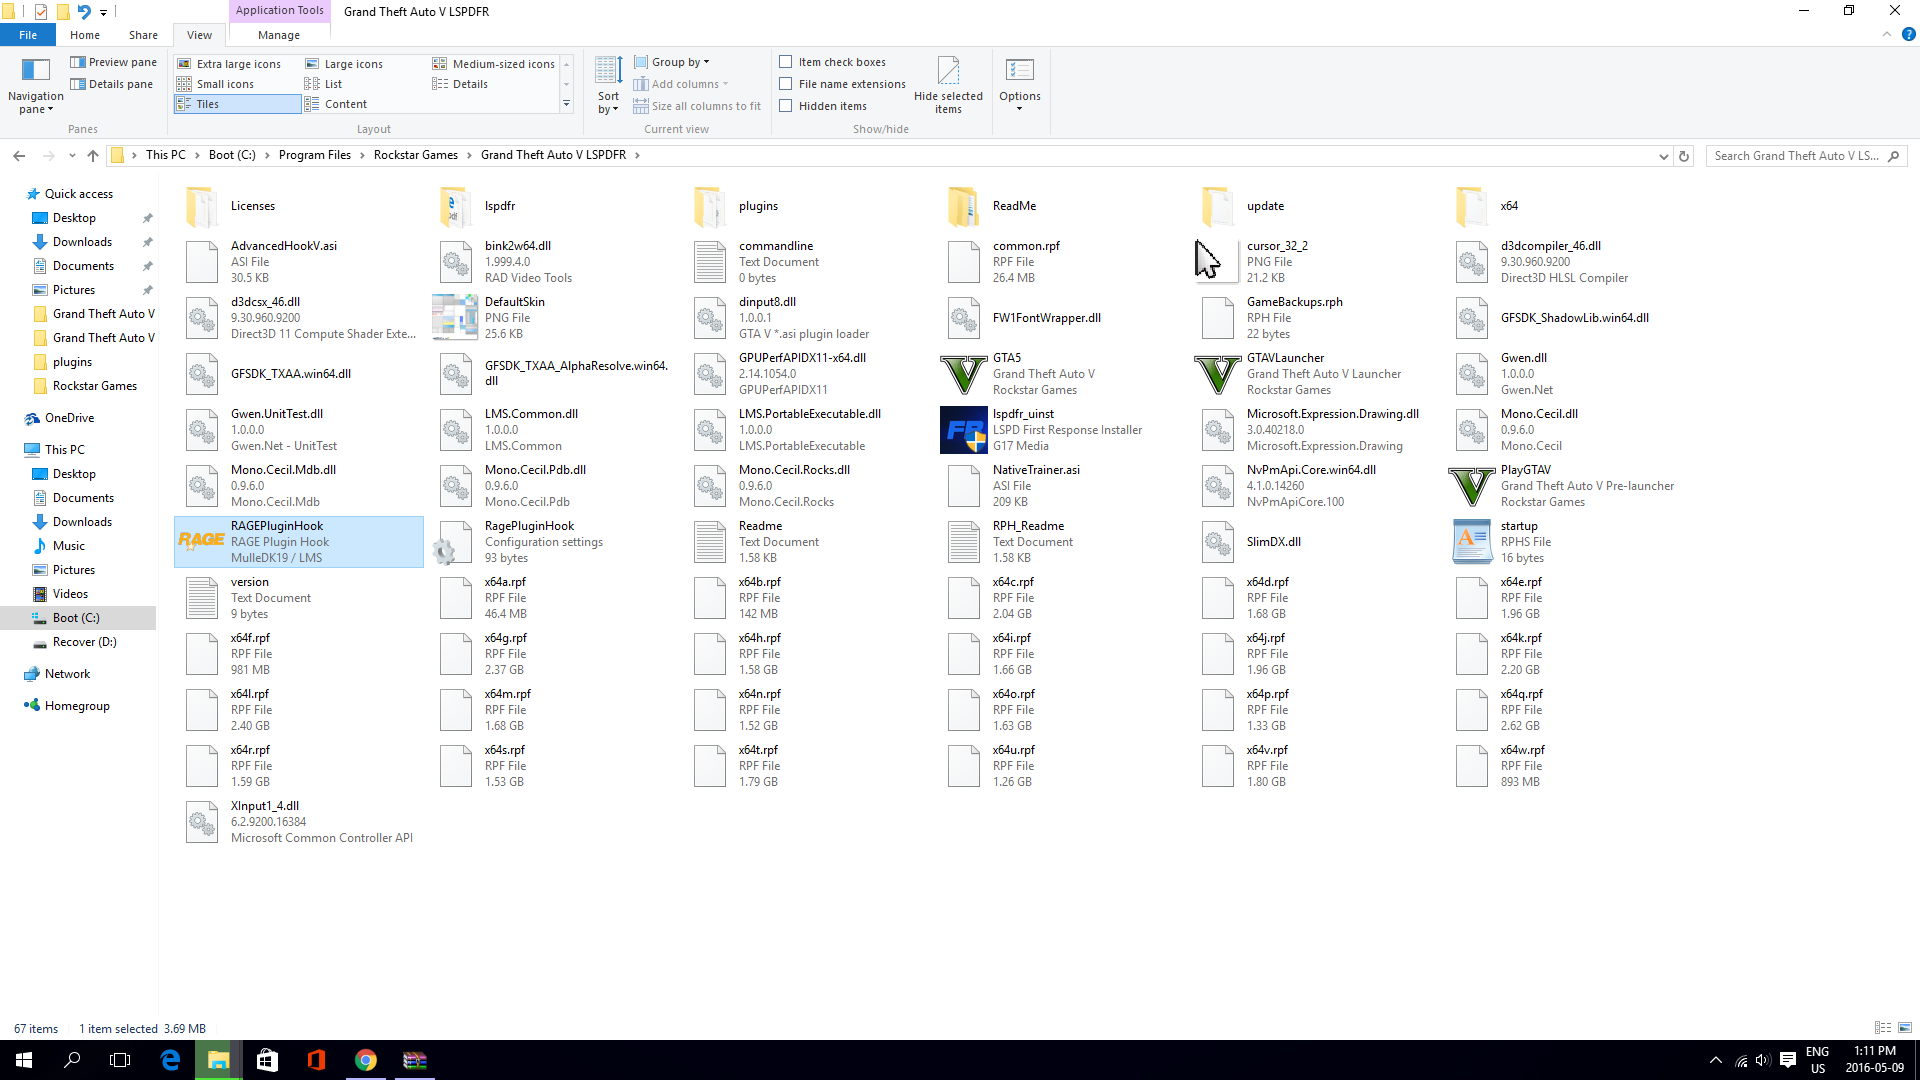Click the search box for this folder
This screenshot has height=1080, width=1920.
(x=1795, y=156)
